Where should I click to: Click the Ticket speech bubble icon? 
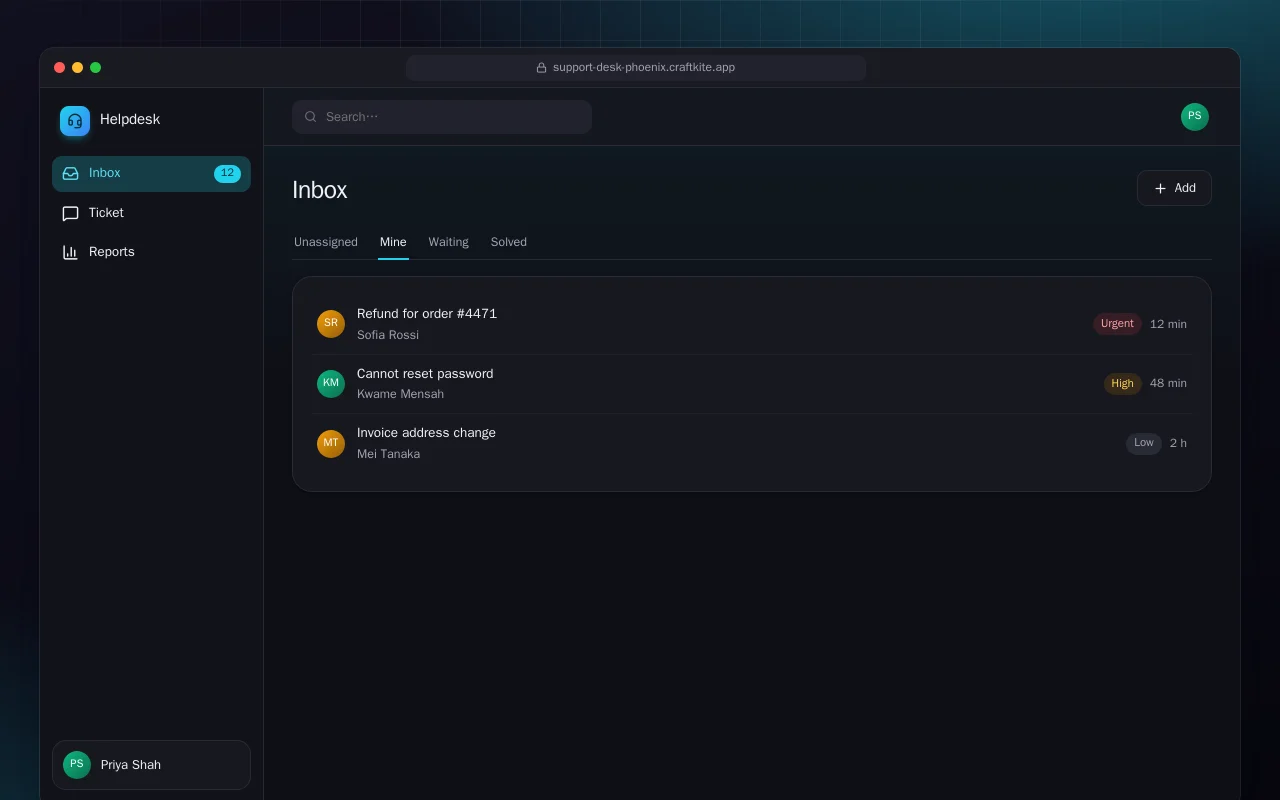tap(71, 213)
